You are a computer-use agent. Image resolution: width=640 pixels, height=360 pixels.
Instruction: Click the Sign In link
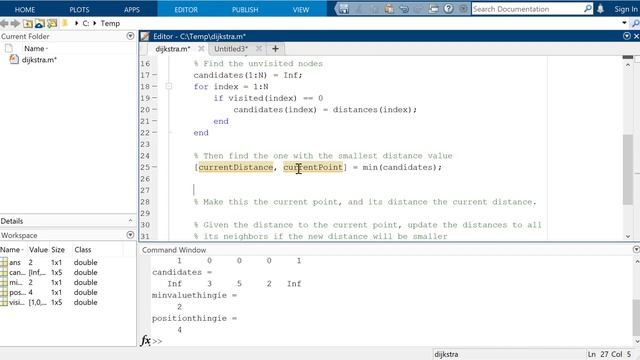pyautogui.click(x=626, y=9)
